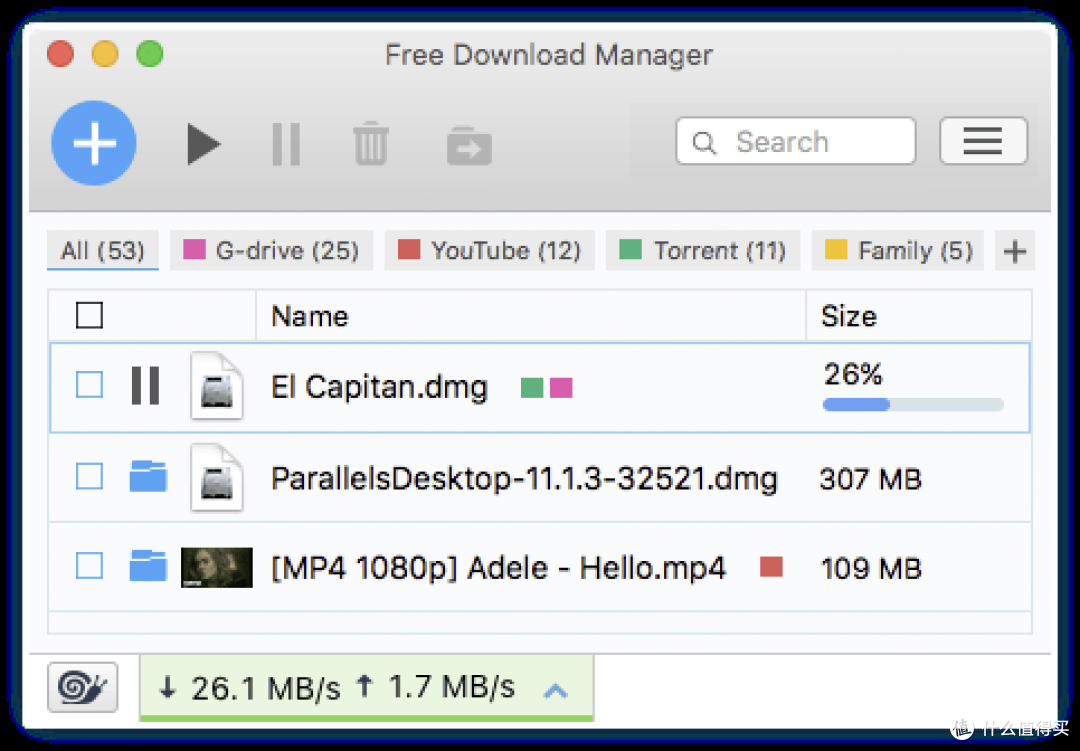Tick the El Capitan.dmg checkbox

[x=90, y=386]
